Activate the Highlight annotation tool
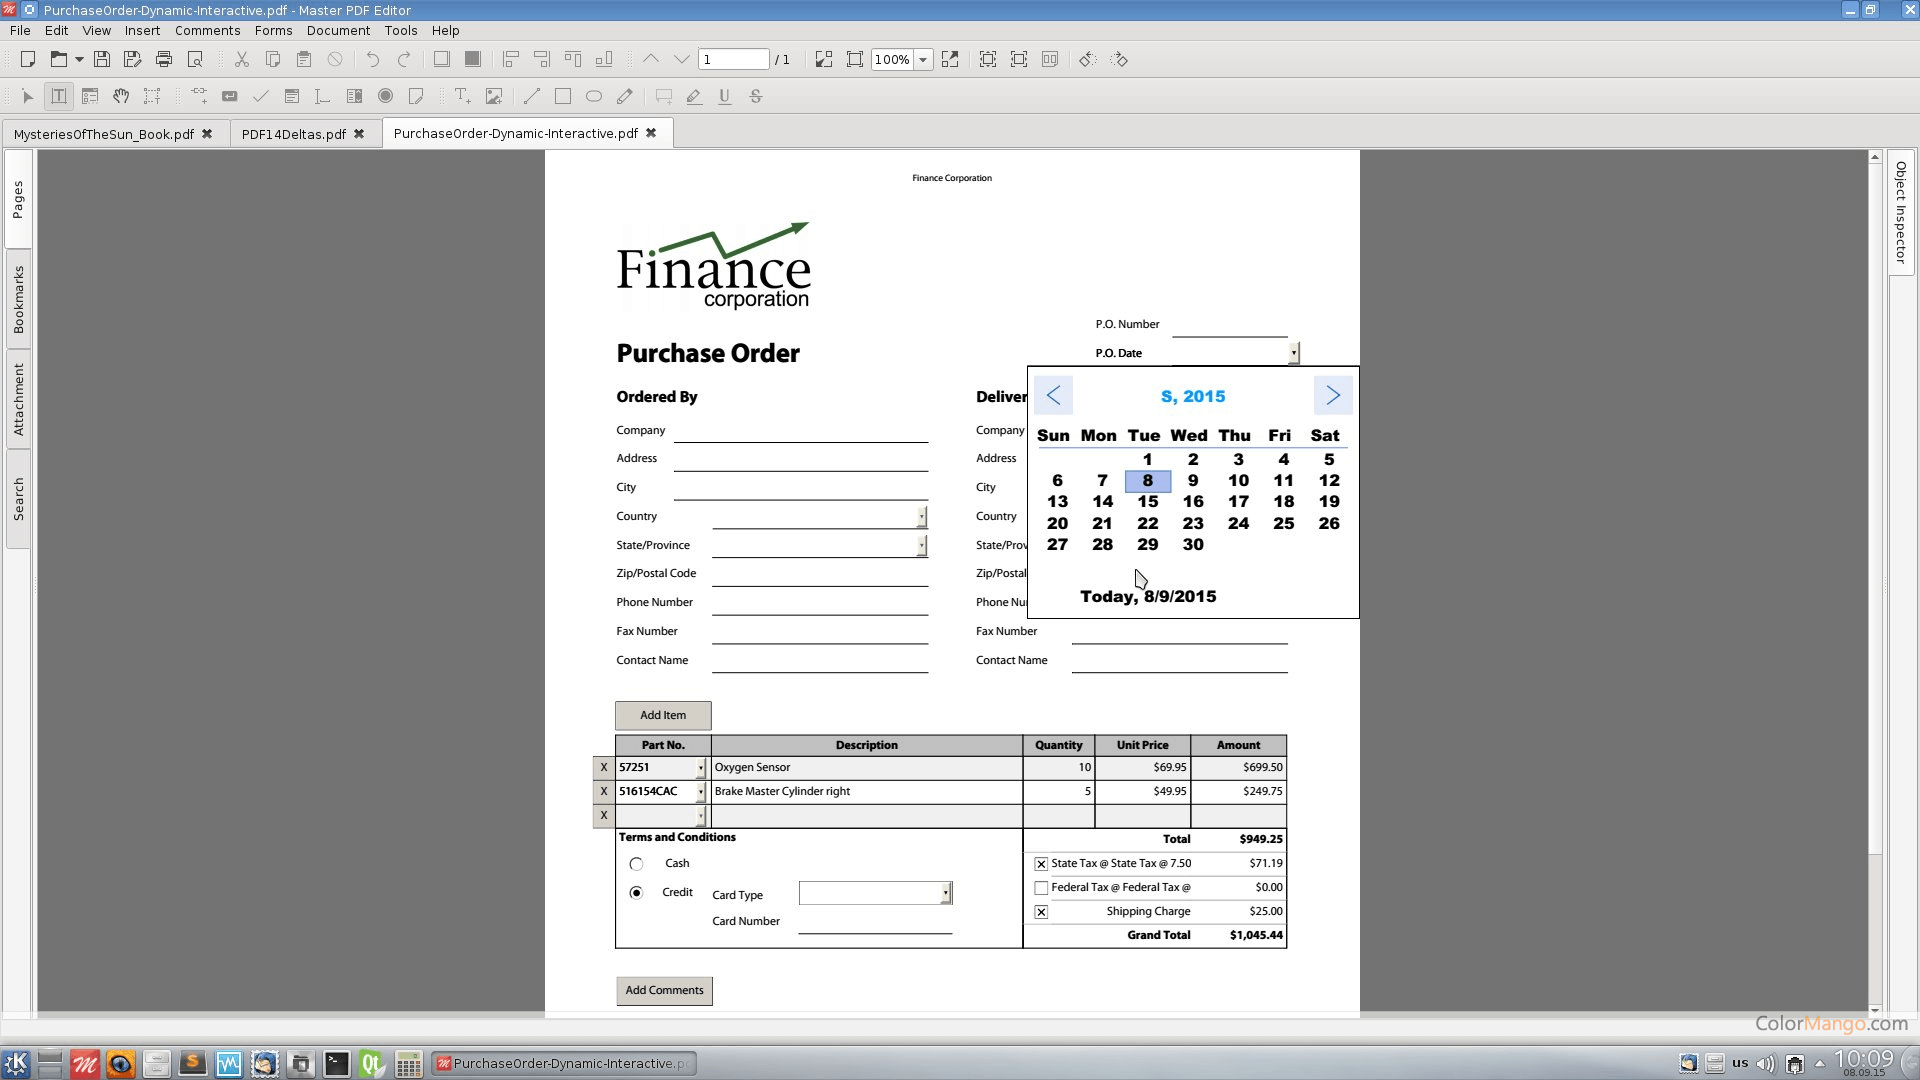Viewport: 1920px width, 1080px height. 694,96
